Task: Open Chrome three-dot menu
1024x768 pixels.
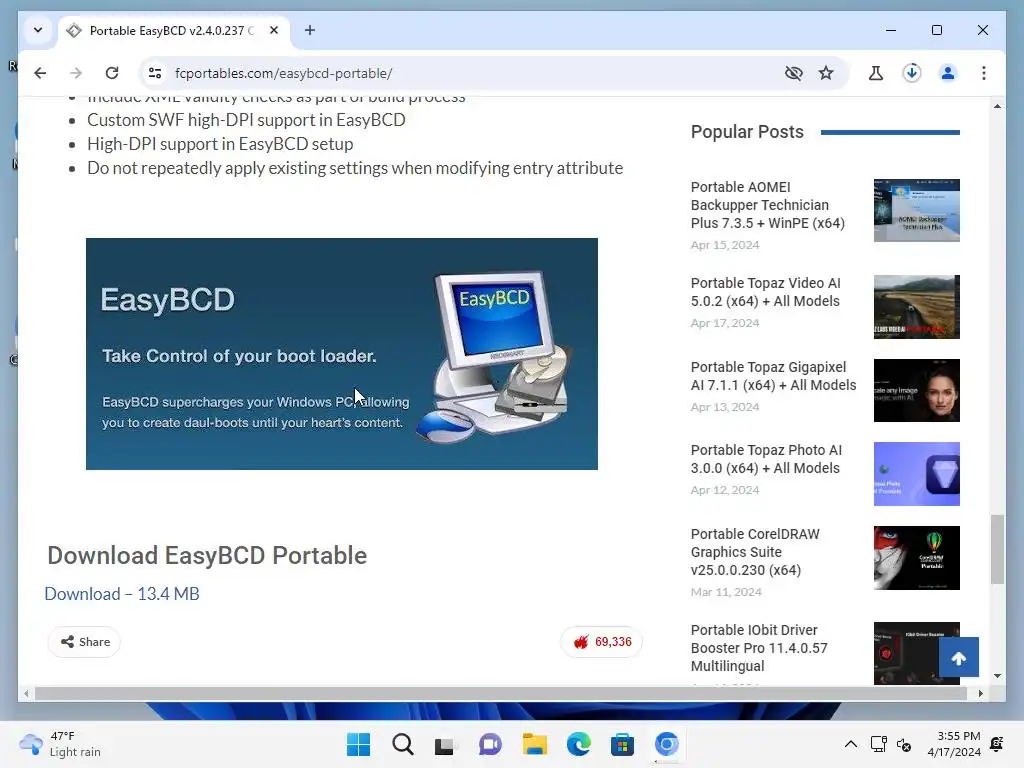Action: click(x=984, y=73)
